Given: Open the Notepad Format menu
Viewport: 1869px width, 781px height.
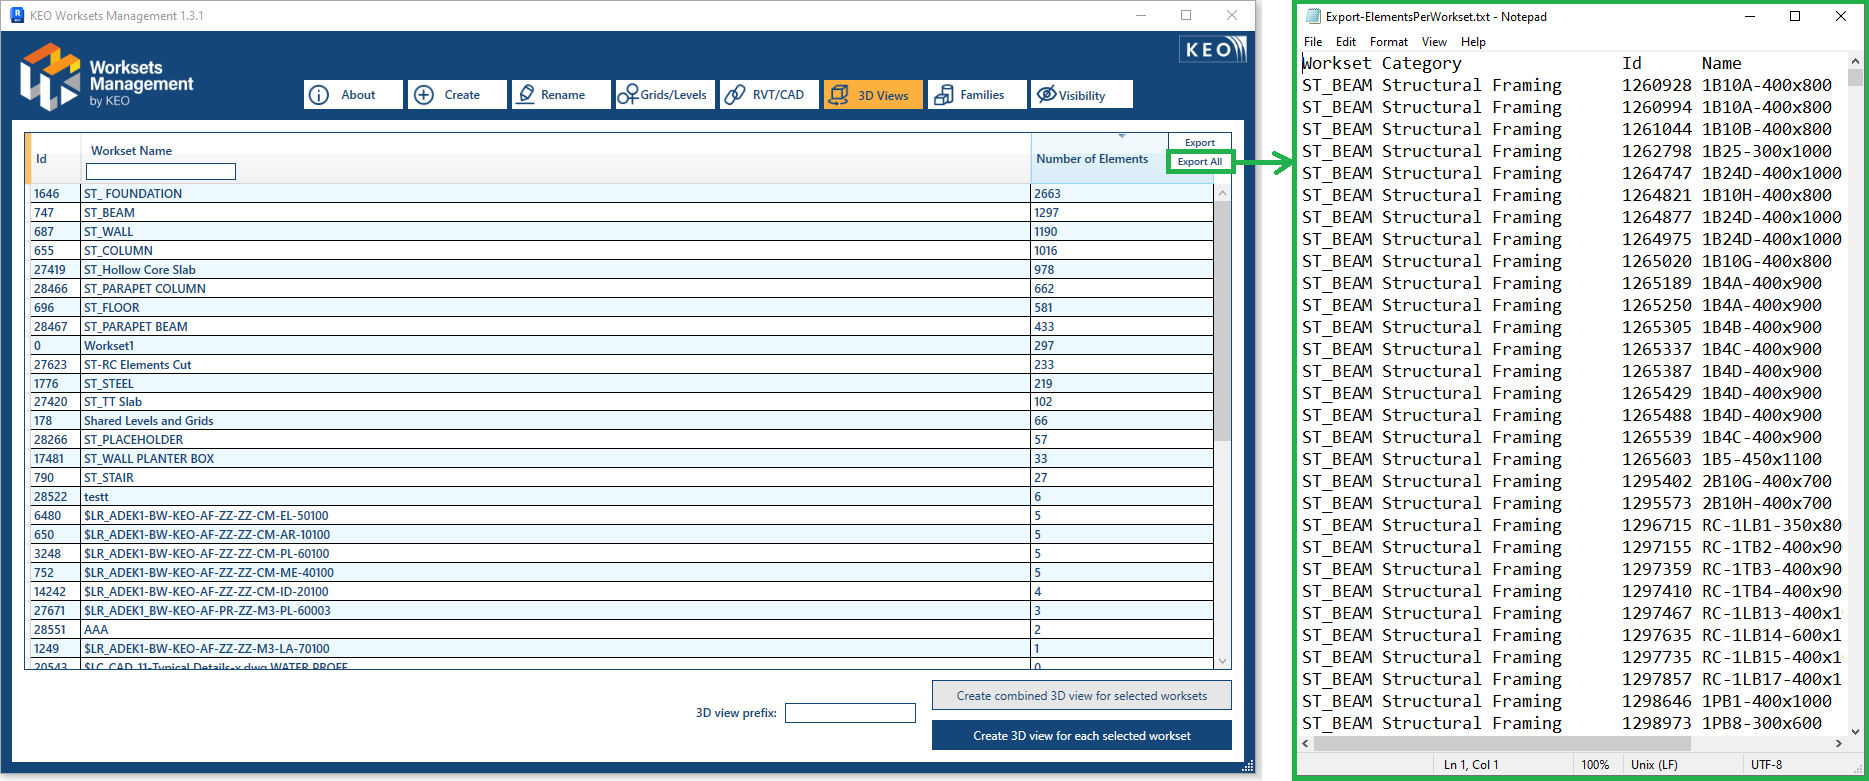Looking at the screenshot, I should (x=1389, y=42).
